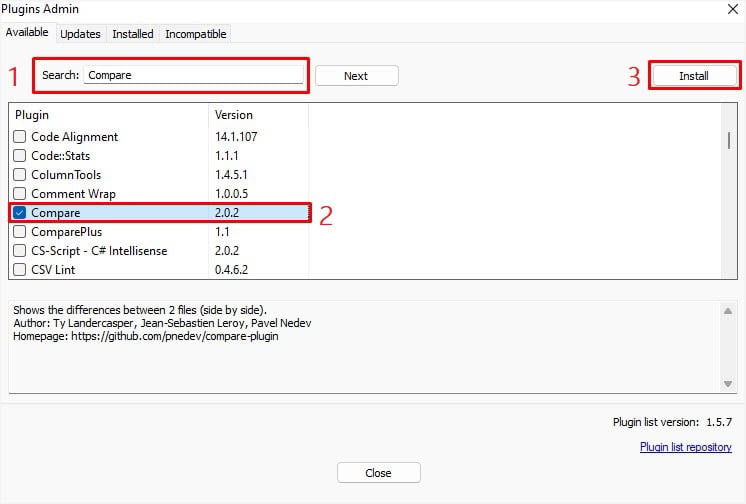746x504 pixels.
Task: Open the Installed tab
Action: [133, 34]
